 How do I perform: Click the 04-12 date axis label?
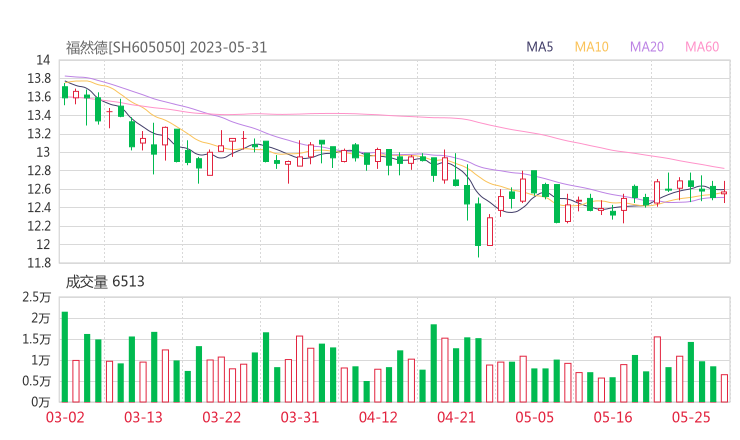[378, 417]
